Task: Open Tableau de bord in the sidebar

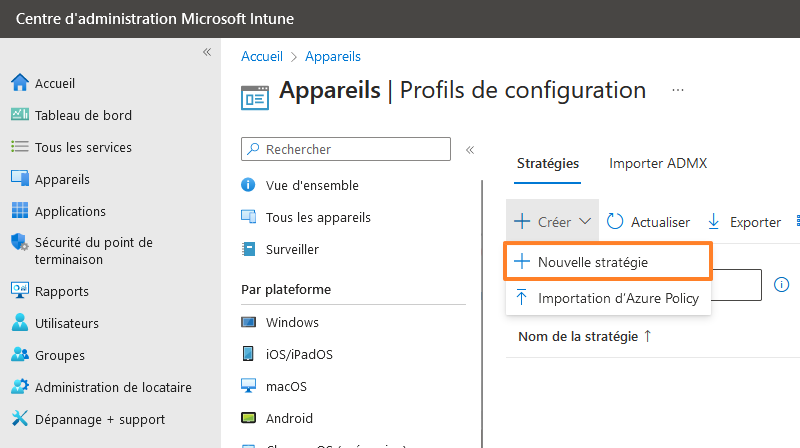Action: point(83,115)
